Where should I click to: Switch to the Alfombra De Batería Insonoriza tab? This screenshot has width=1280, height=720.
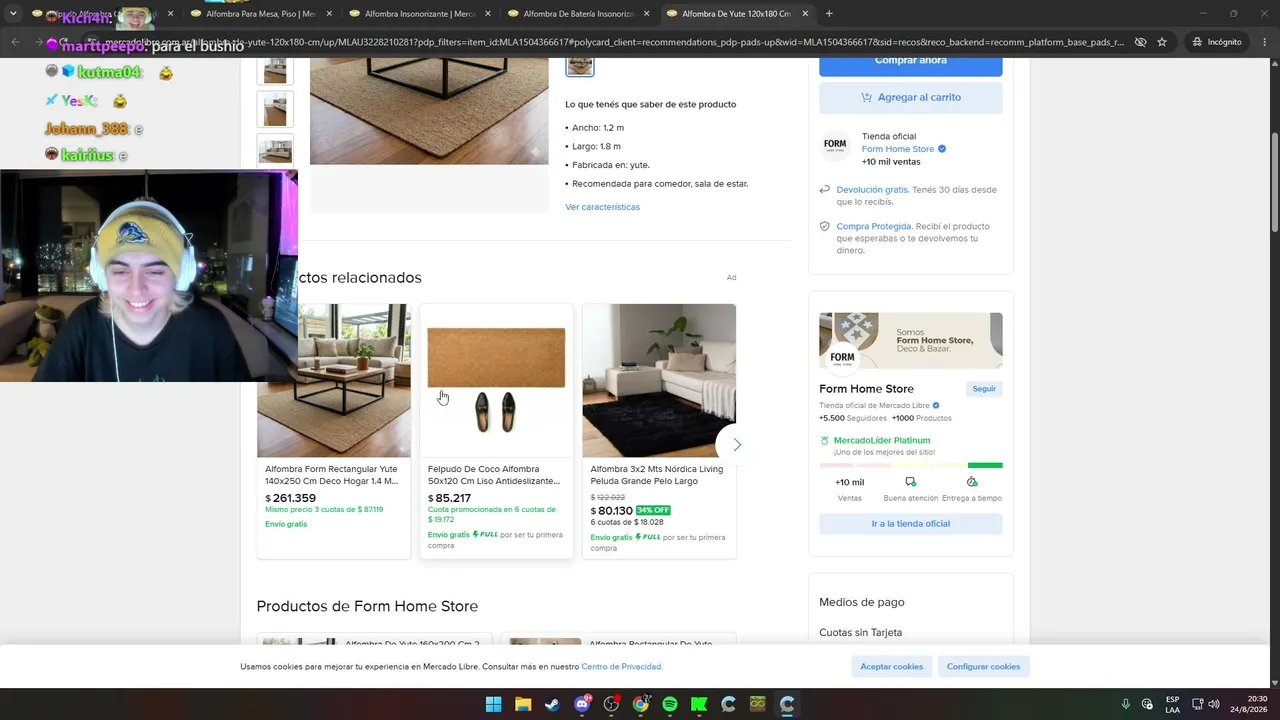pos(578,14)
